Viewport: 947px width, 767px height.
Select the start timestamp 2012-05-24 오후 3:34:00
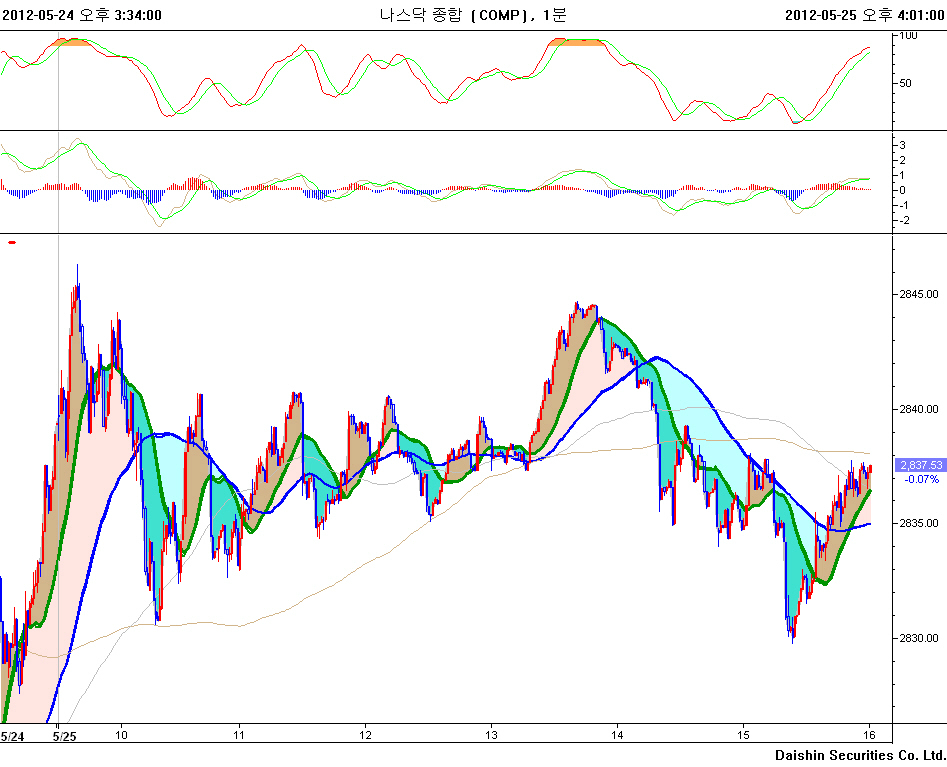click(x=82, y=14)
